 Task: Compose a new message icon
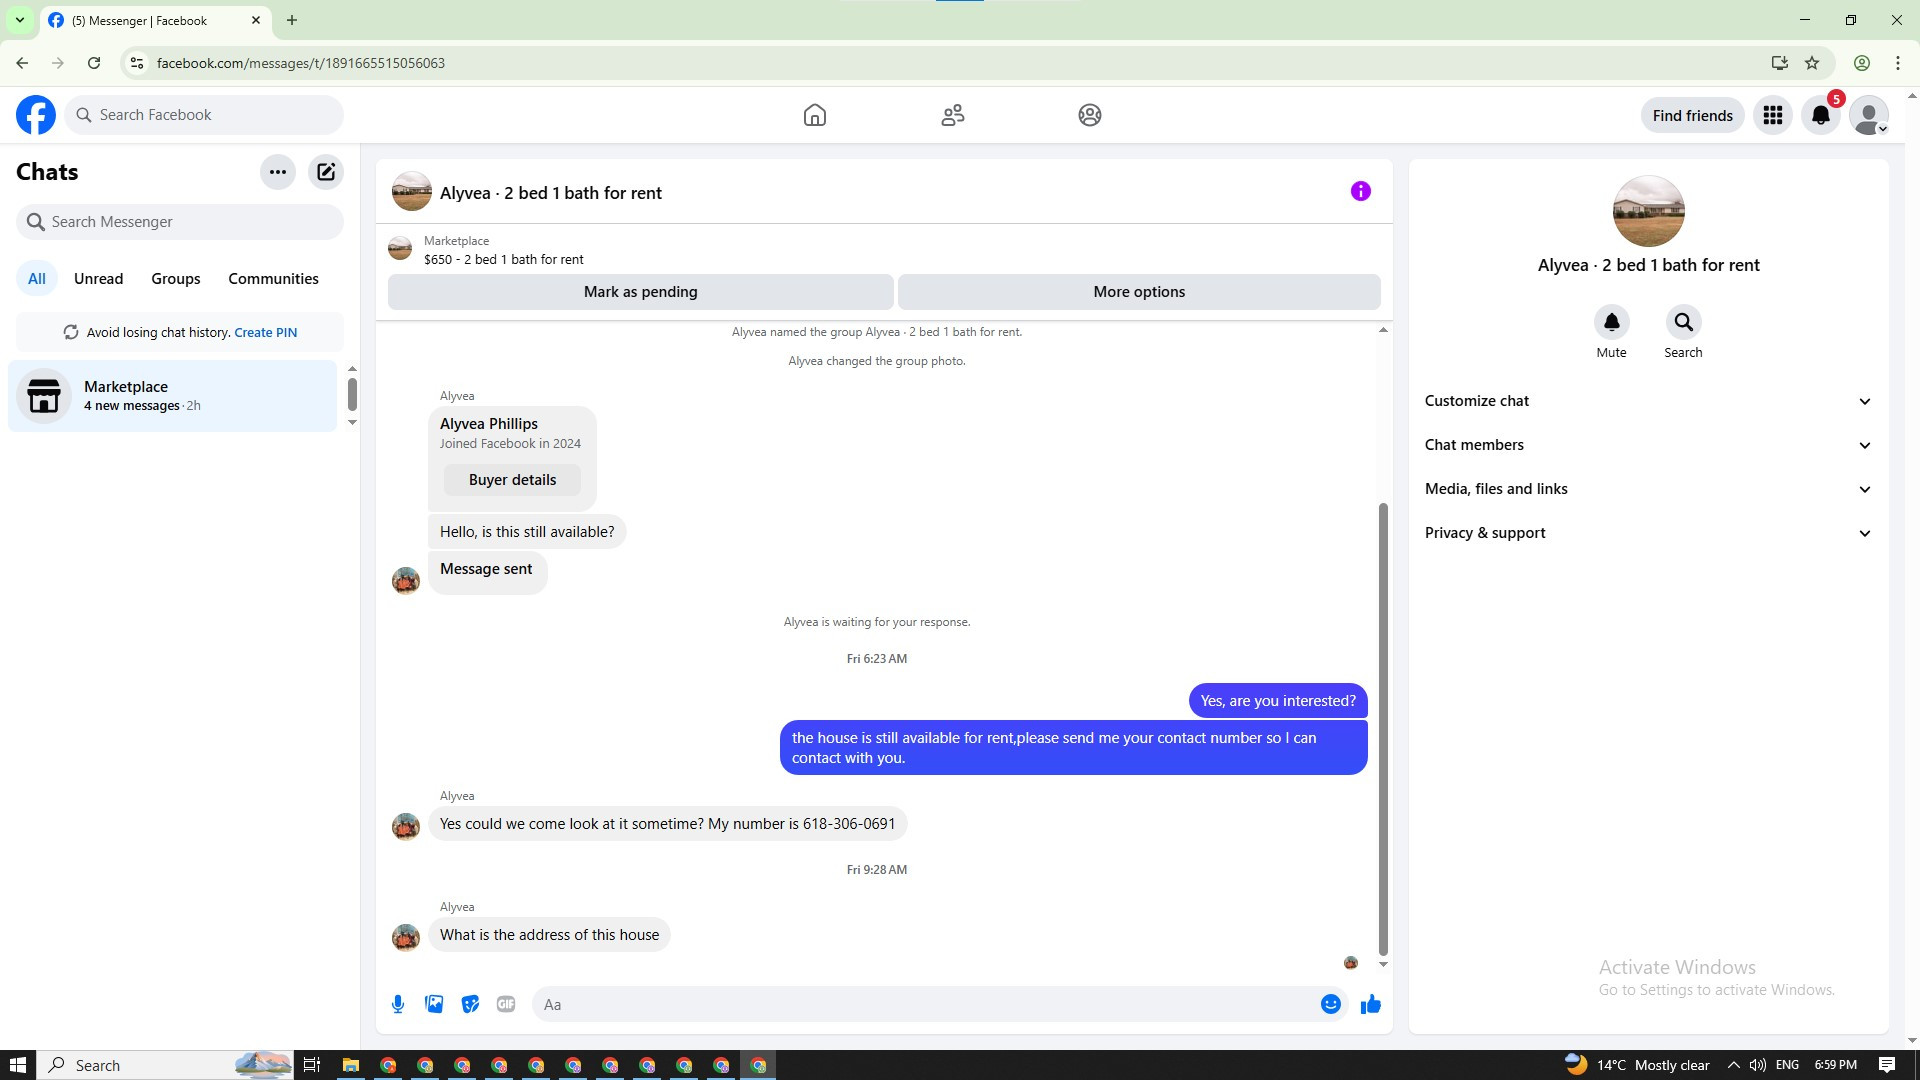[326, 172]
